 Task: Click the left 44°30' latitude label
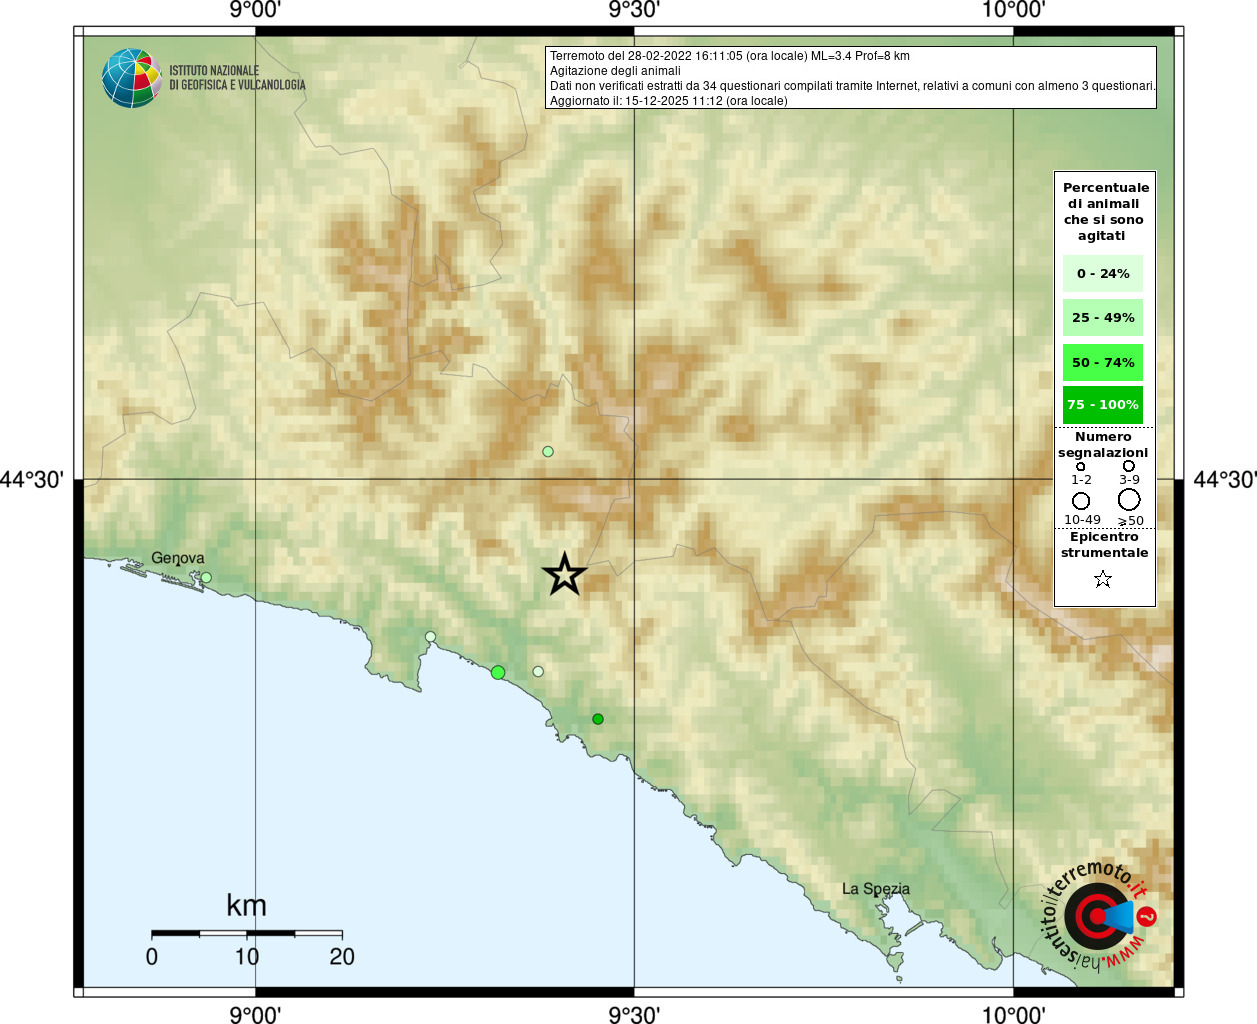tap(32, 479)
